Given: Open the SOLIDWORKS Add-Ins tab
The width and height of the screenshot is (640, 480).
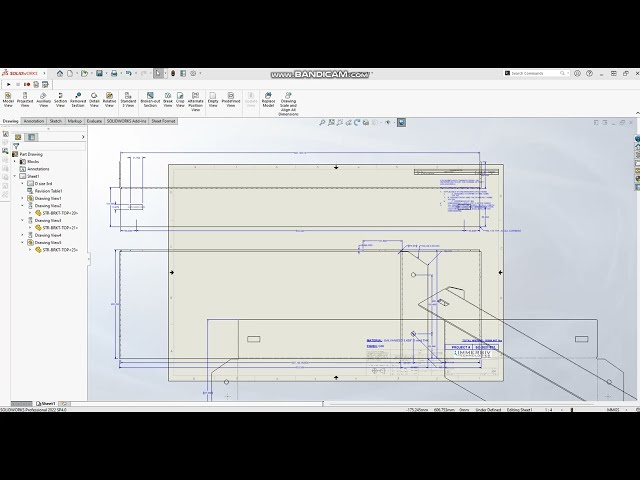Looking at the screenshot, I should point(126,121).
